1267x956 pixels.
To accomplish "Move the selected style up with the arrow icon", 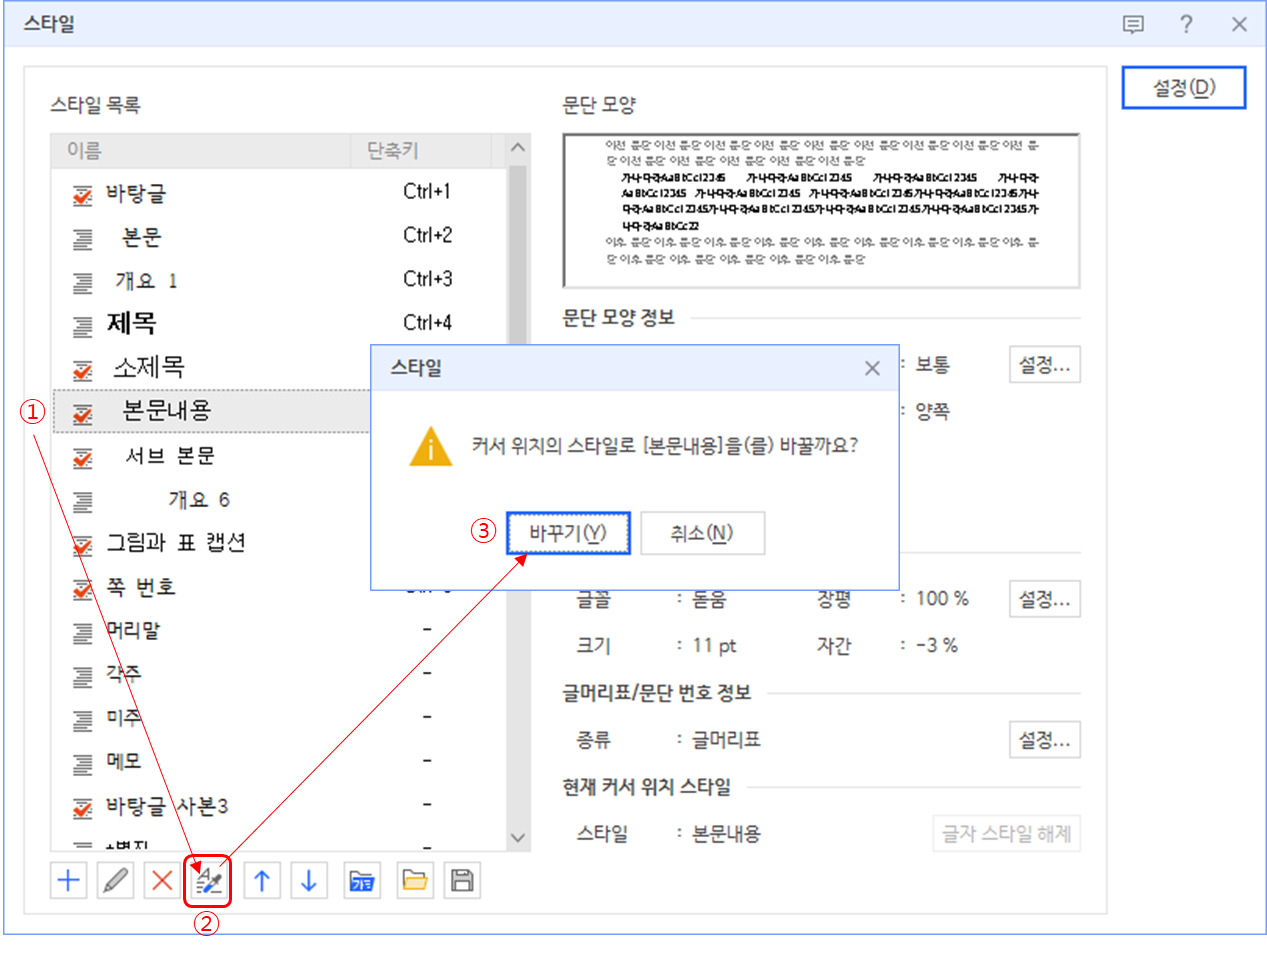I will pyautogui.click(x=262, y=881).
